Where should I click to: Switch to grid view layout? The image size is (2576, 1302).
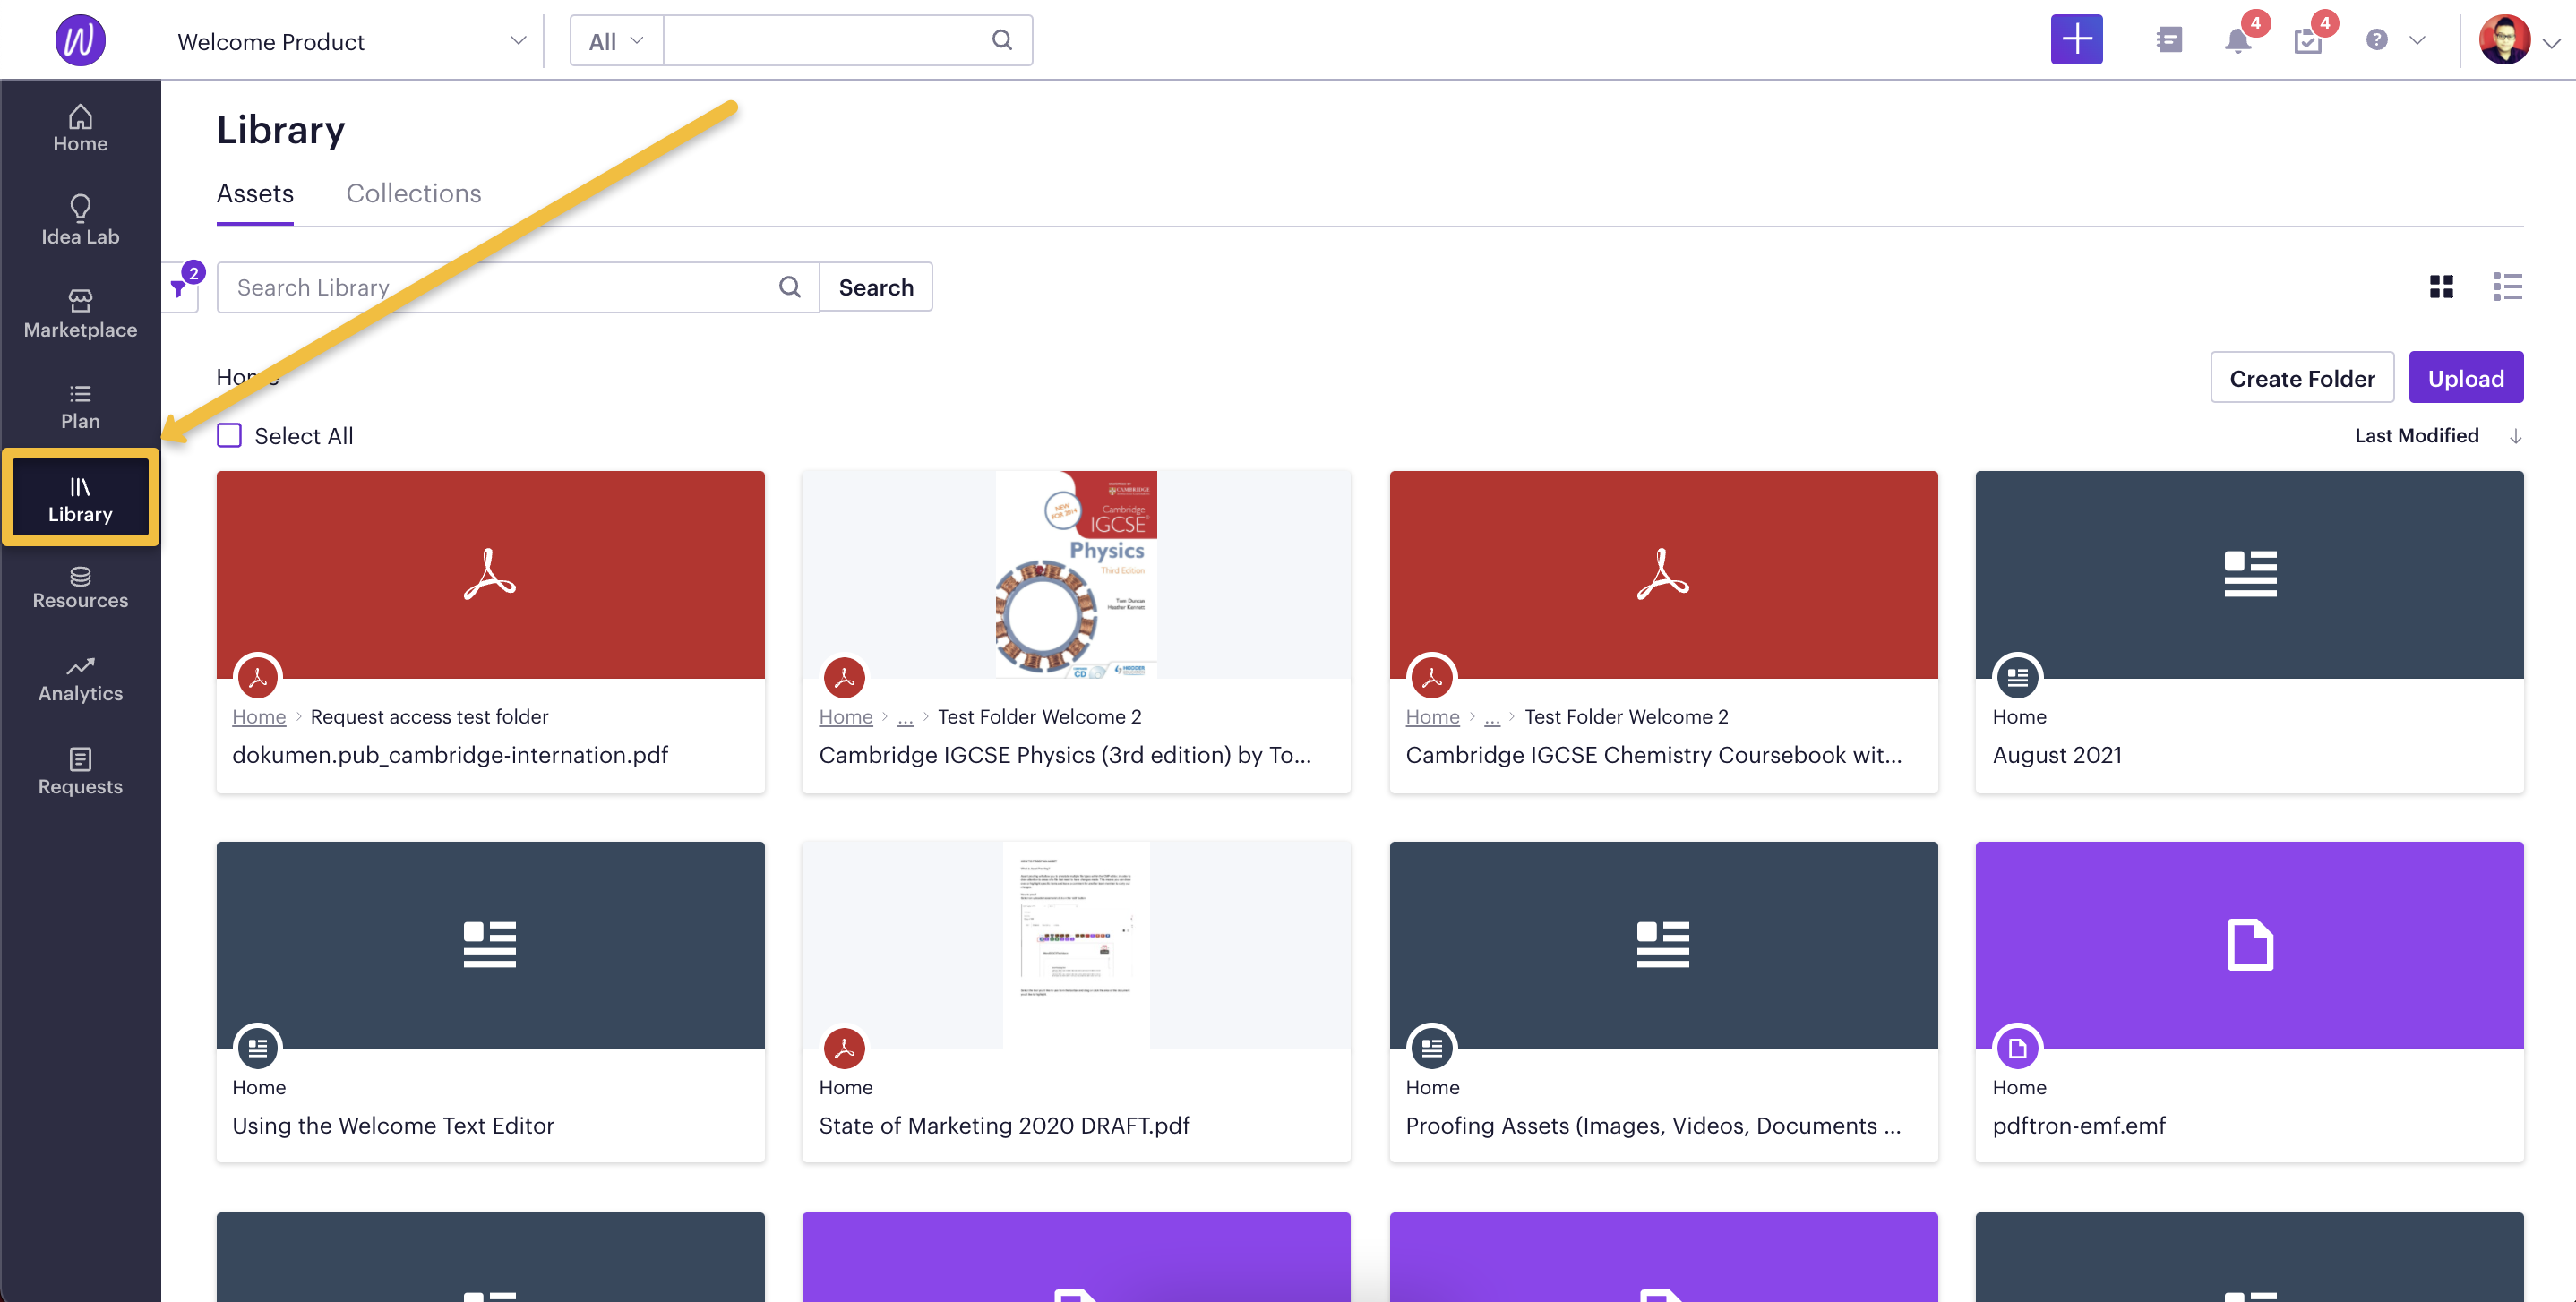pyautogui.click(x=2442, y=286)
